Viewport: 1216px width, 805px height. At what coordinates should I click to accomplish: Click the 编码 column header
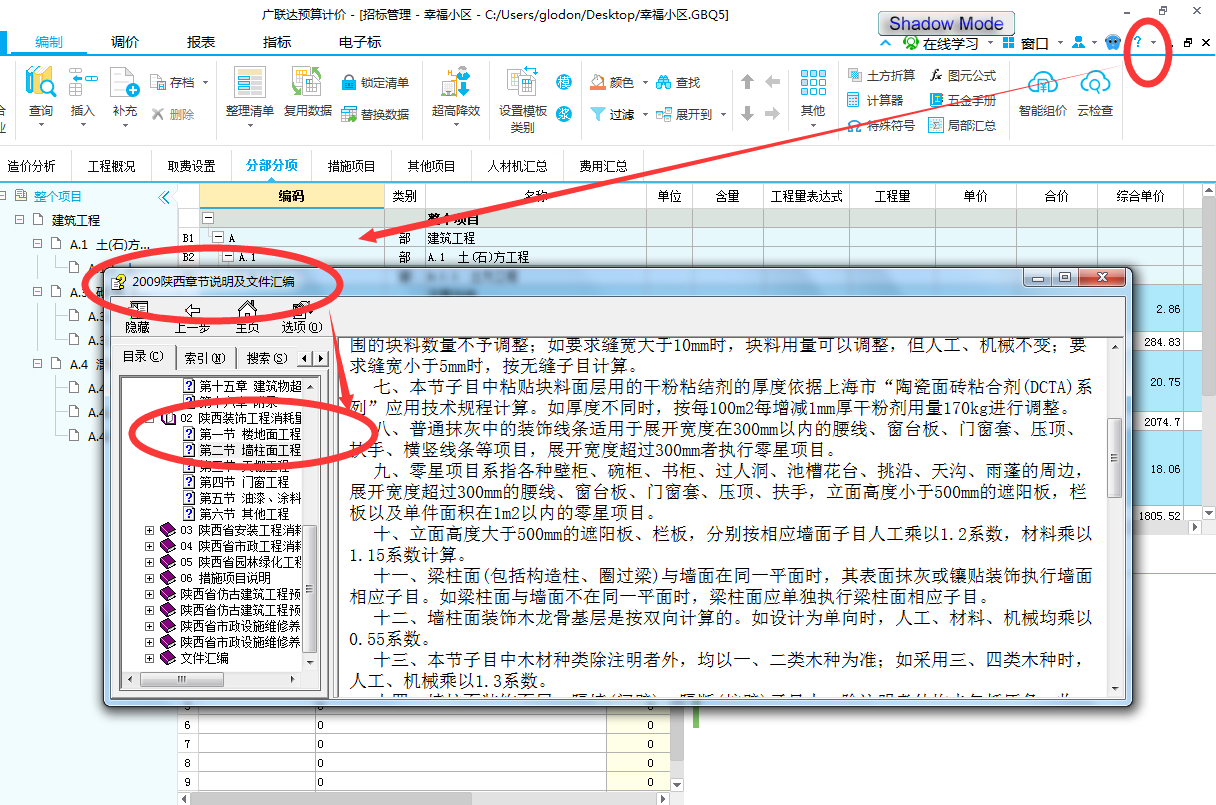point(291,196)
